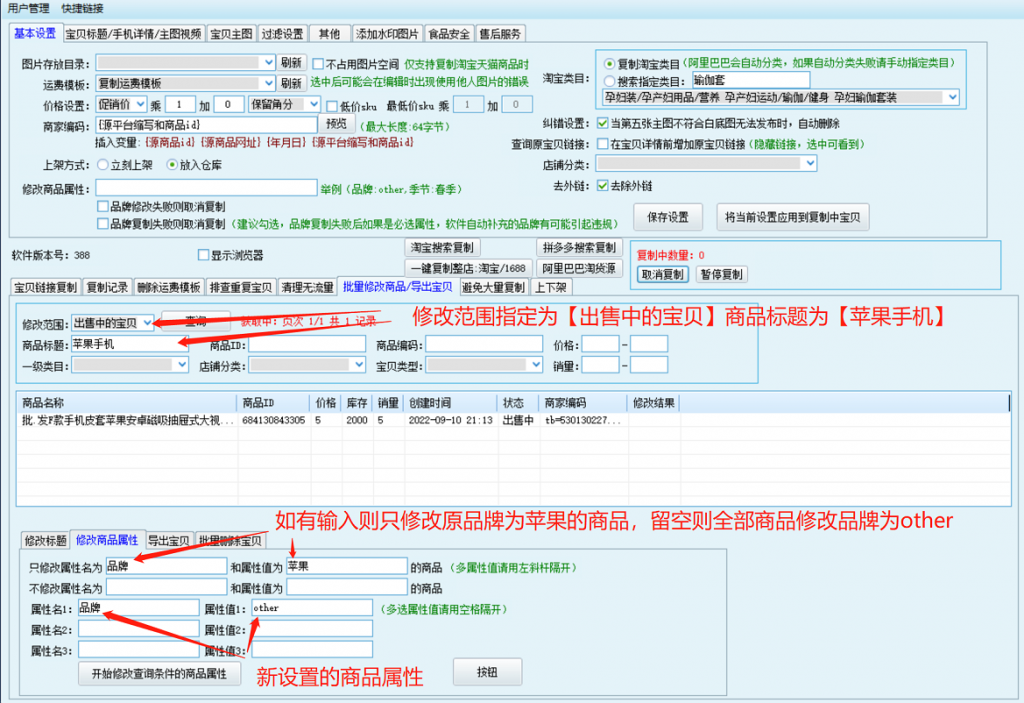The width and height of the screenshot is (1024, 703).
Task: Expand the 店铺分类 dropdown in settings
Action: 810,163
